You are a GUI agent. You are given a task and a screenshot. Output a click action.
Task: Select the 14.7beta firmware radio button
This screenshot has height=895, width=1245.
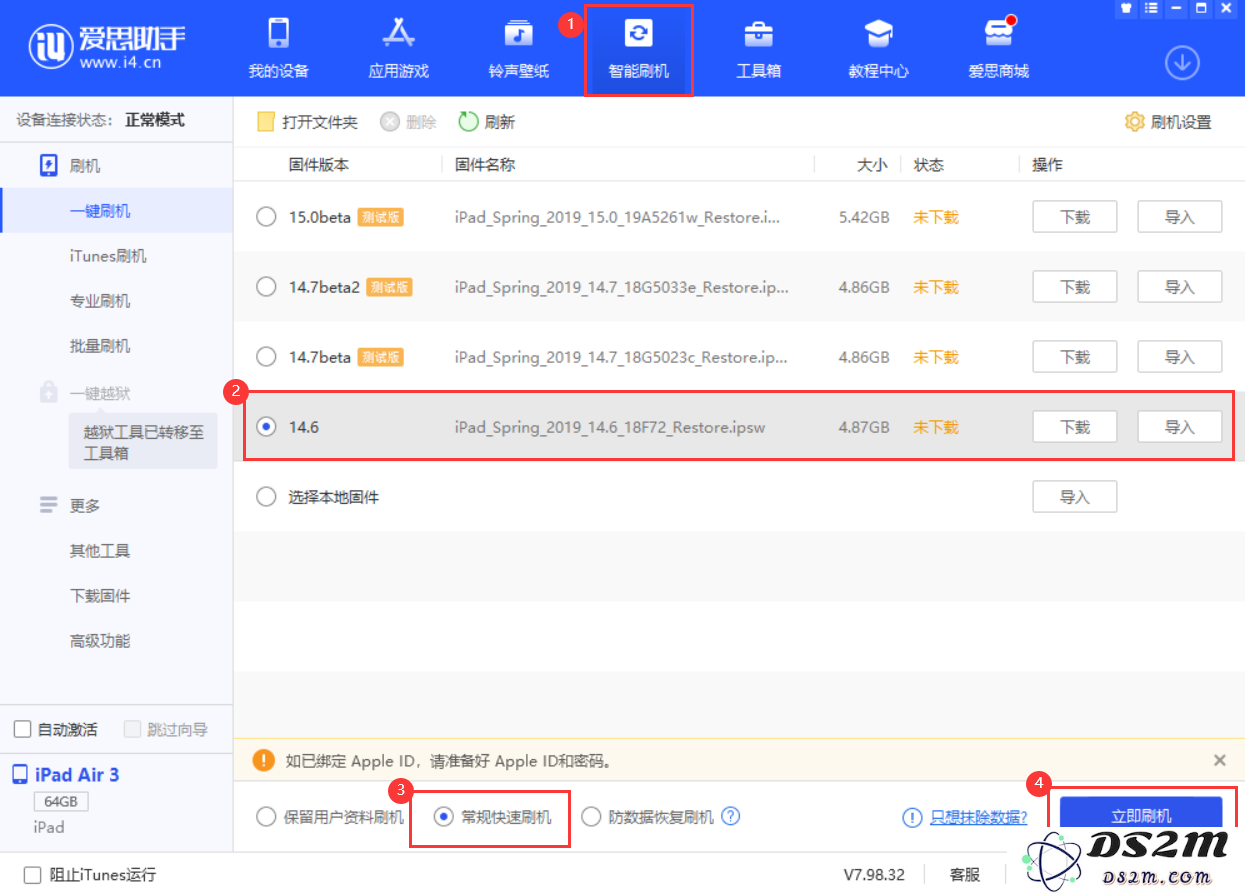(266, 357)
